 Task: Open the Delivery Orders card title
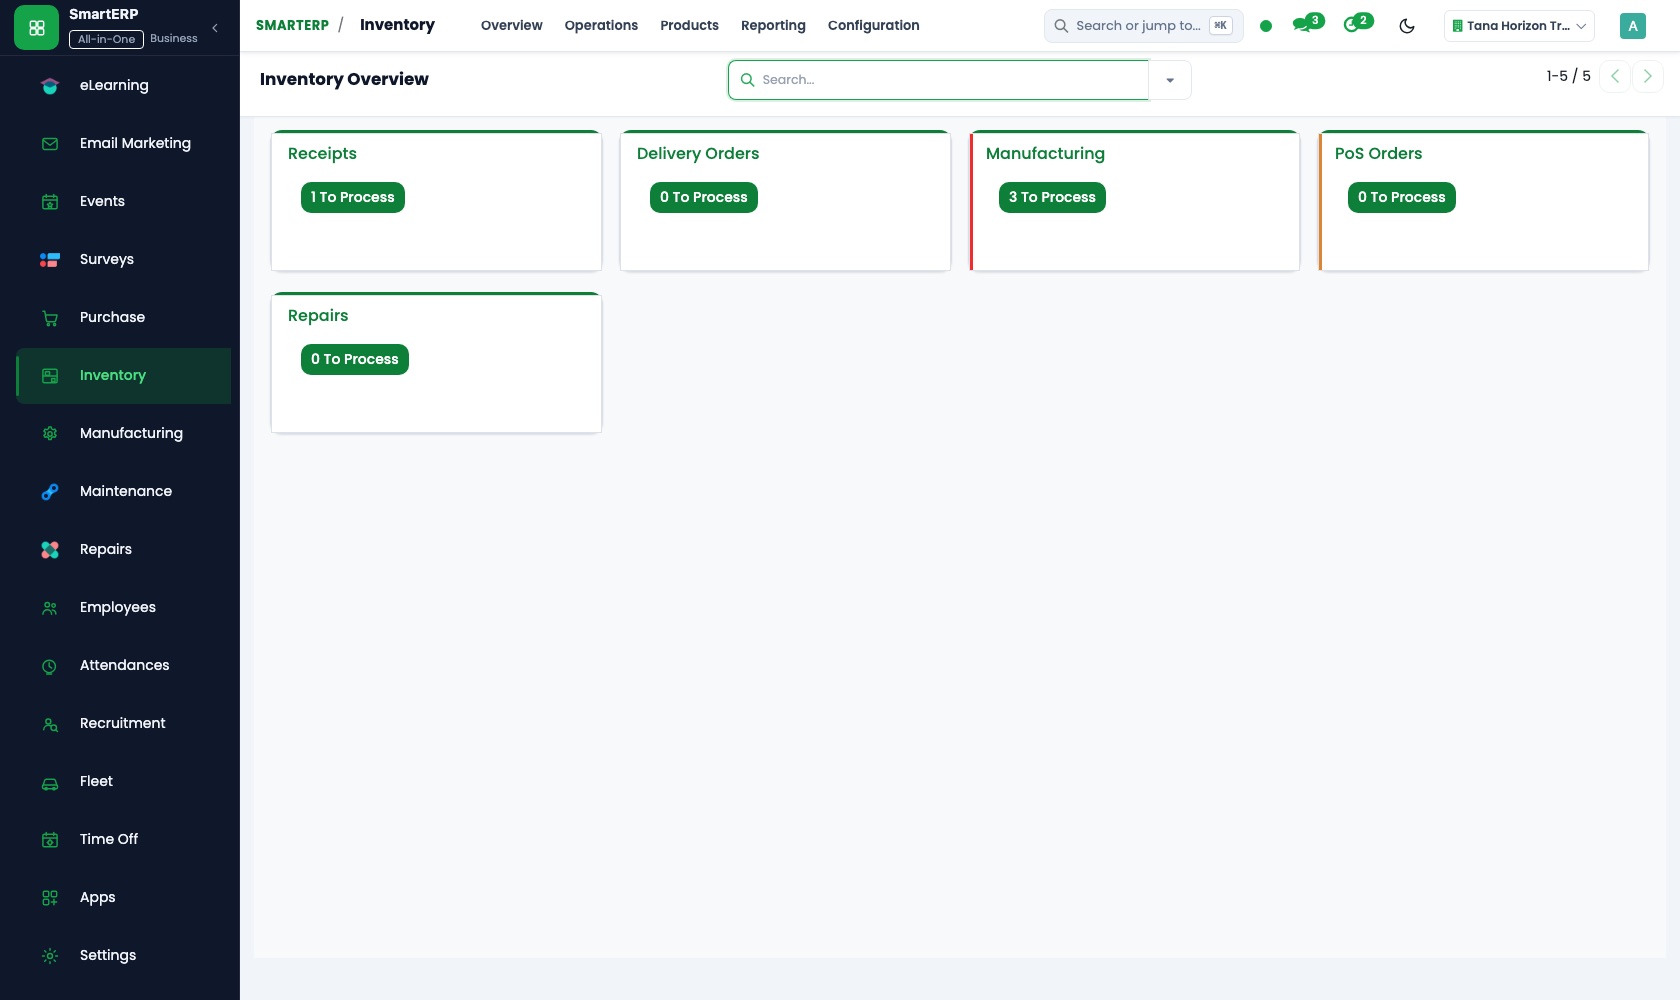698,154
